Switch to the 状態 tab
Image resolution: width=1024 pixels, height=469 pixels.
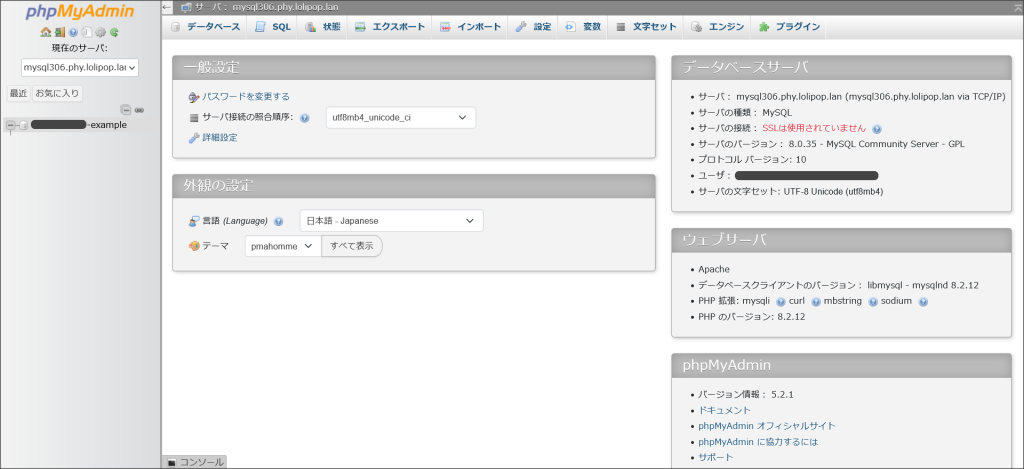click(x=323, y=27)
